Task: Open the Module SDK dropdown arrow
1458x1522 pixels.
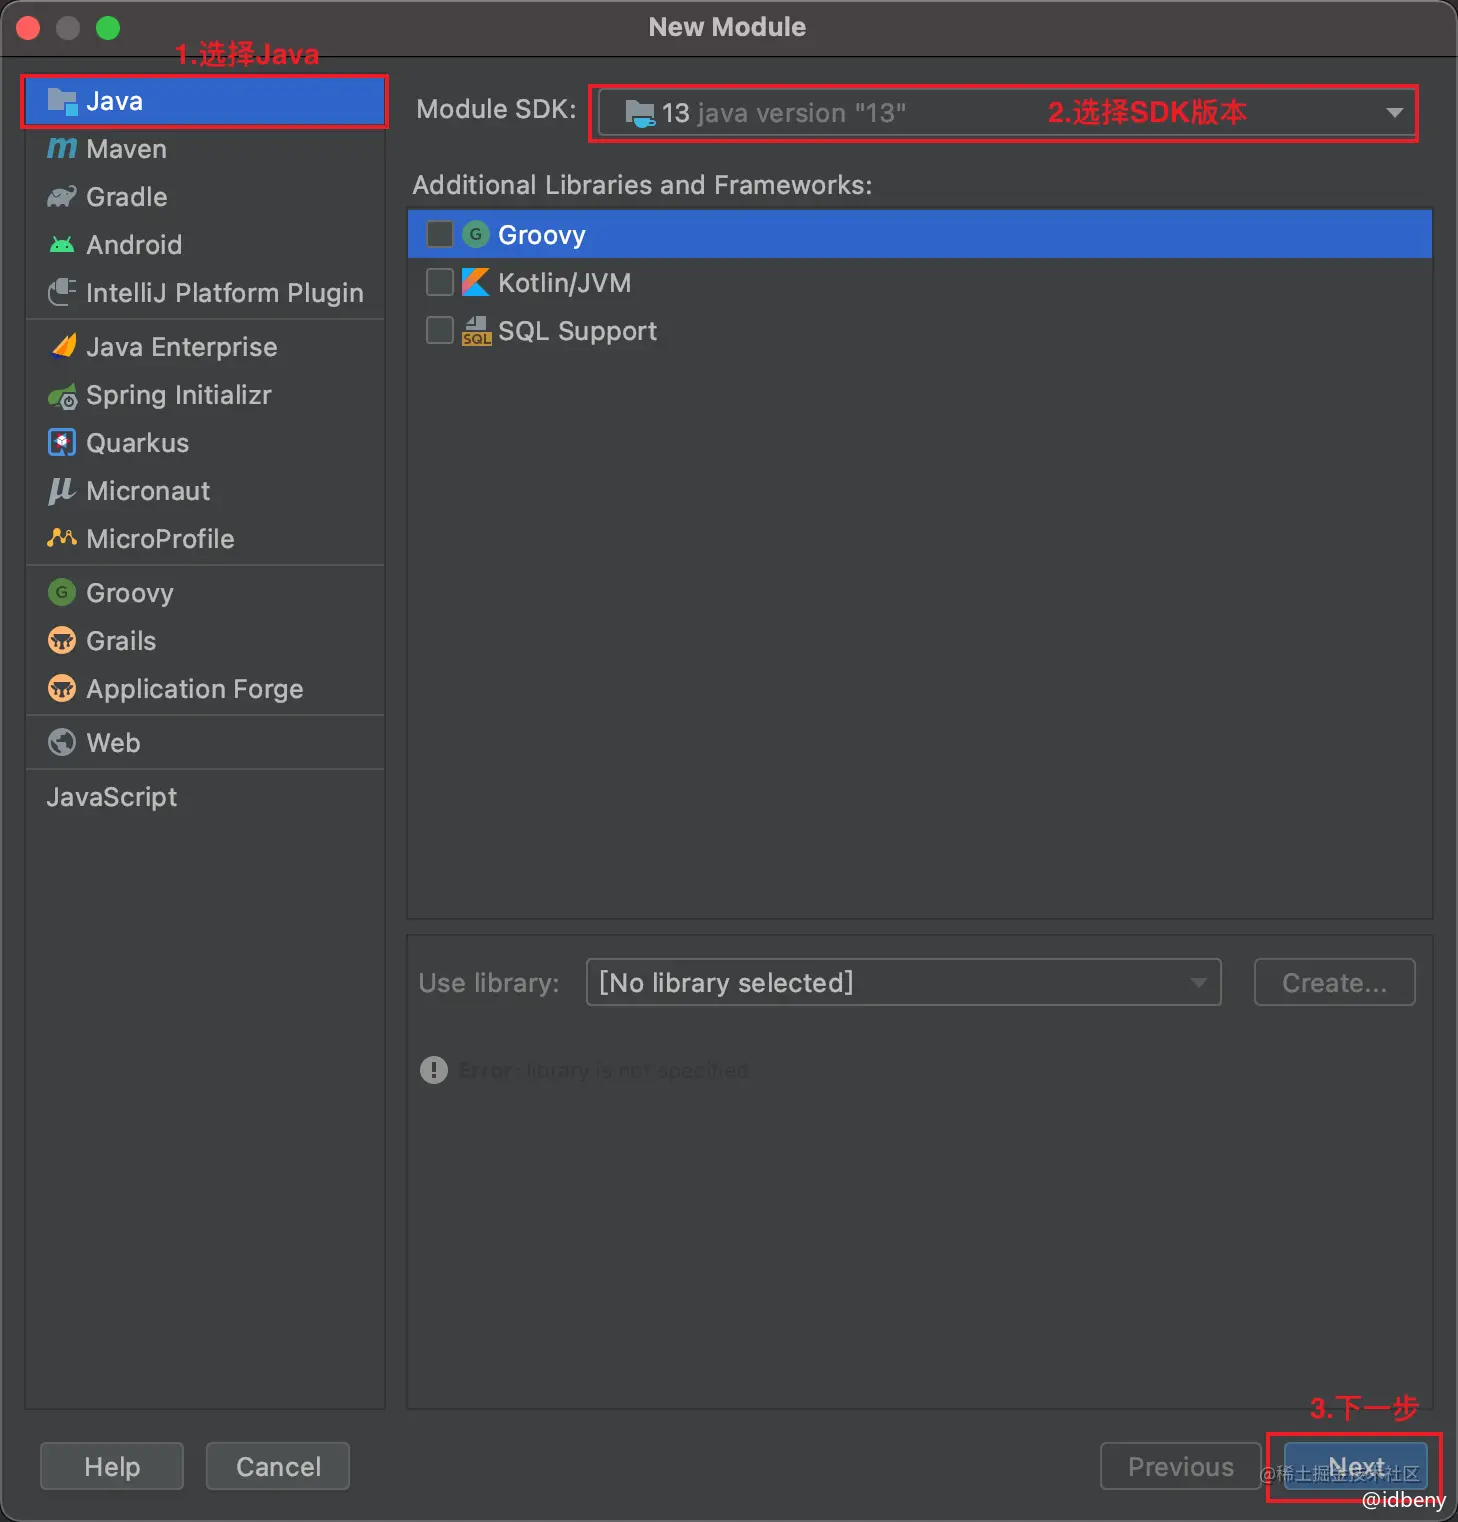Action: pos(1394,113)
